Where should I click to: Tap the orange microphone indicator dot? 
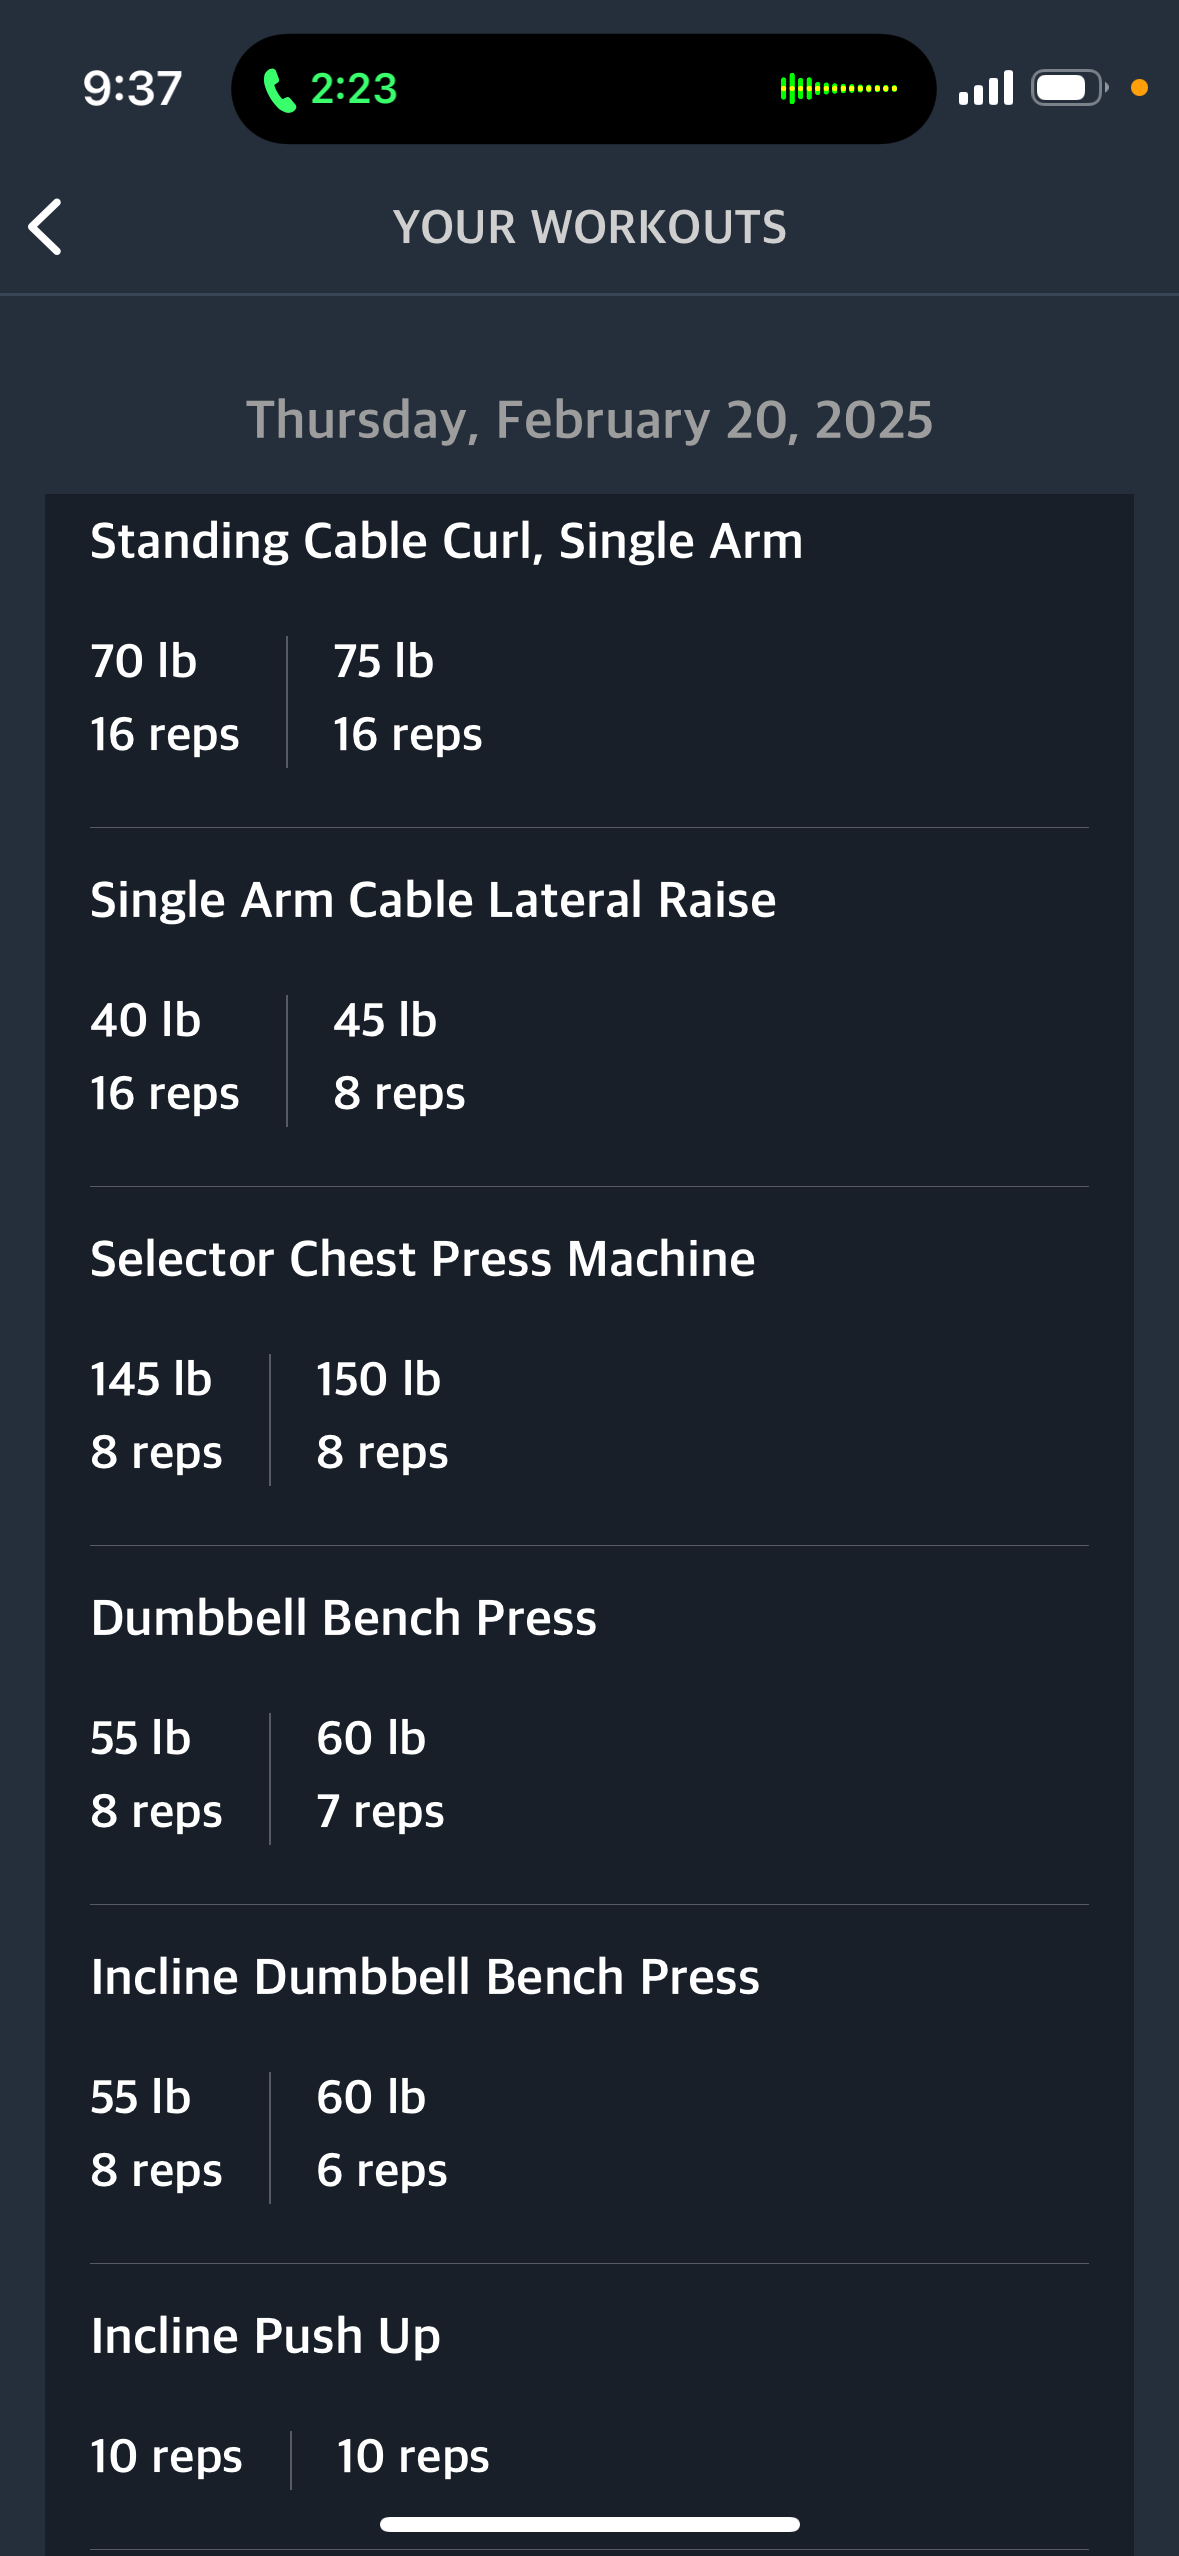(x=1138, y=88)
